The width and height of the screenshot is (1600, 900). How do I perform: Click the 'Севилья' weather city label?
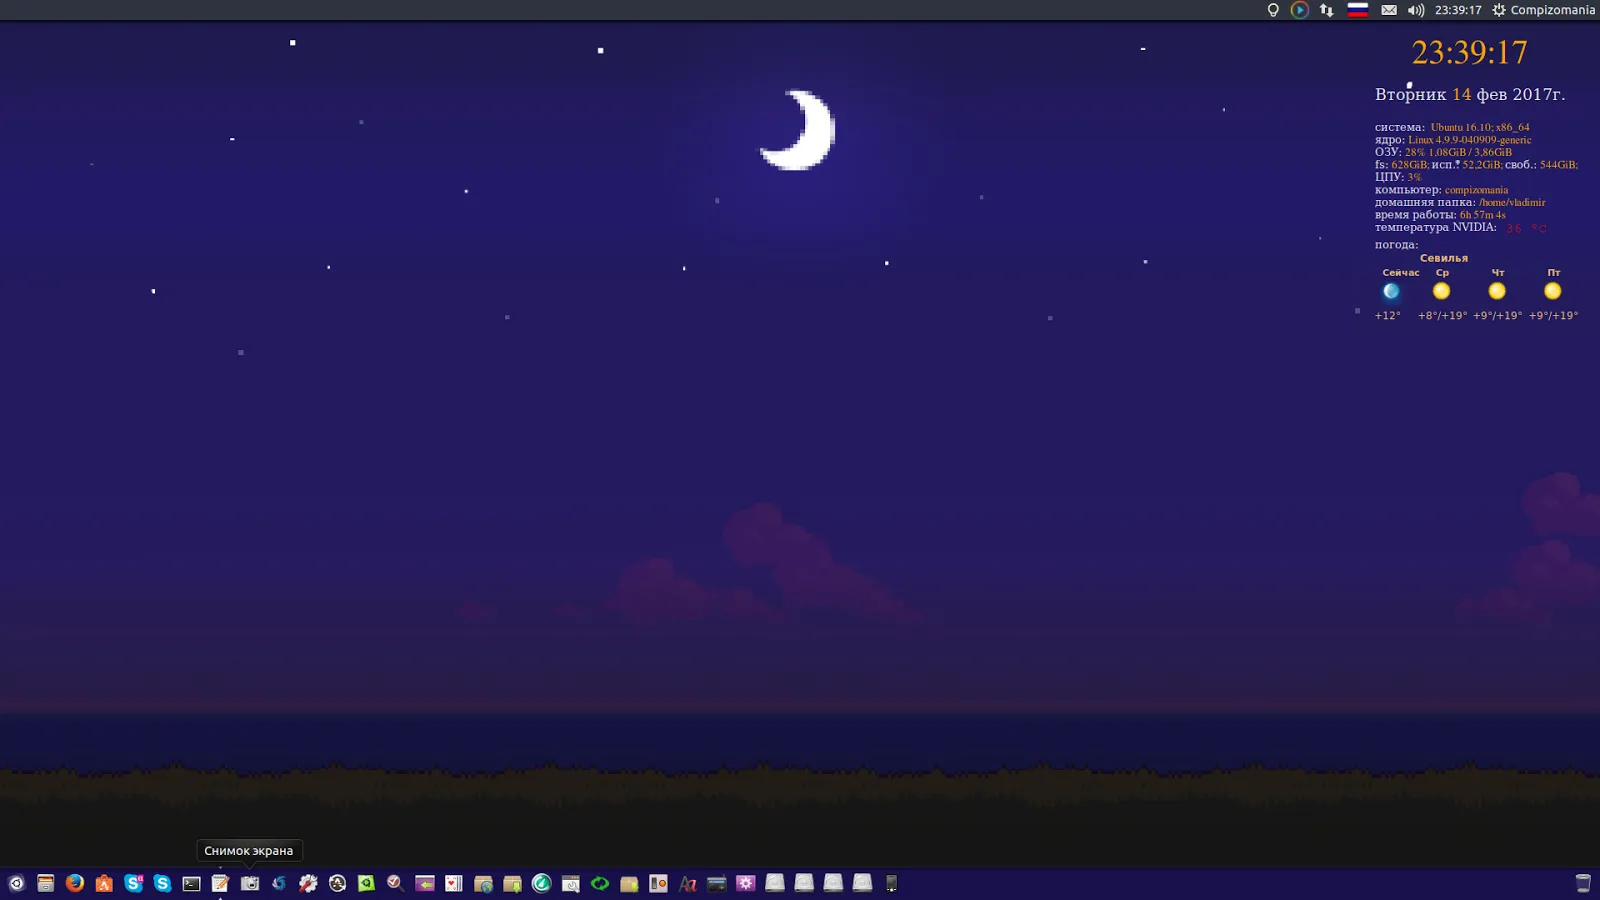pos(1444,258)
